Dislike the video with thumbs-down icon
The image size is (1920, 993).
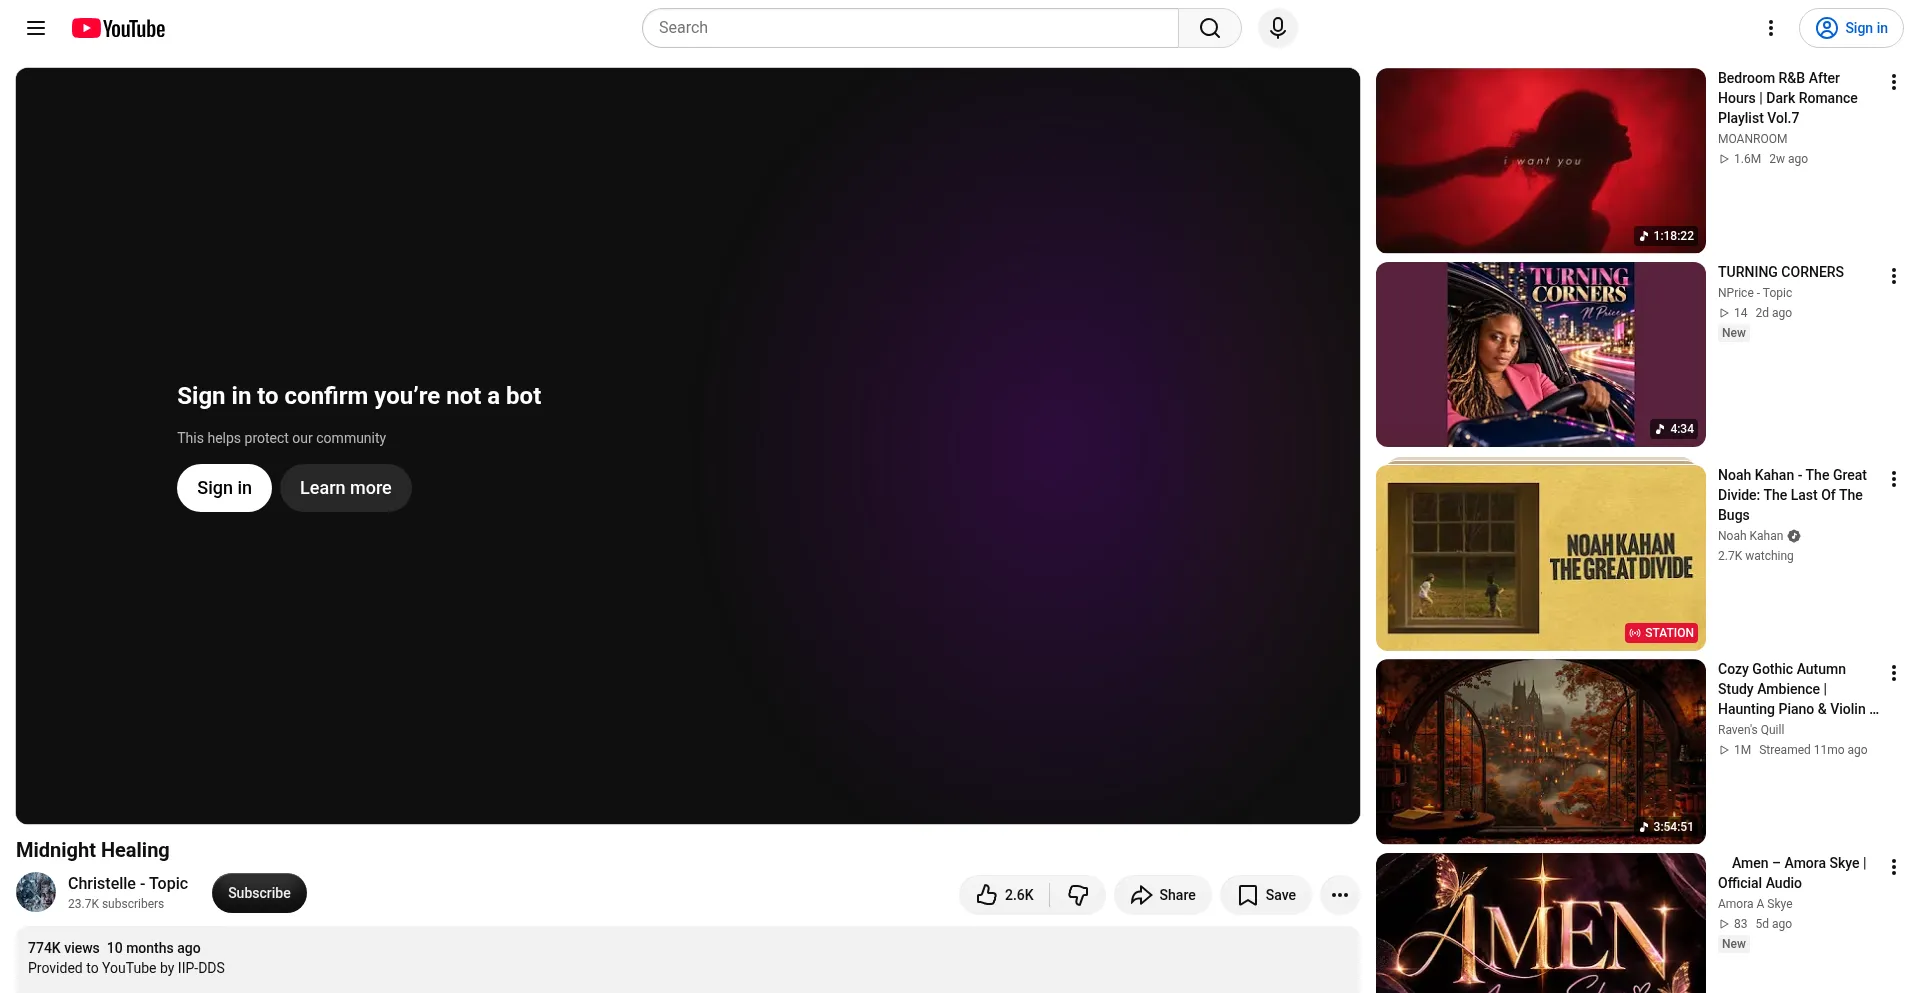click(1078, 895)
